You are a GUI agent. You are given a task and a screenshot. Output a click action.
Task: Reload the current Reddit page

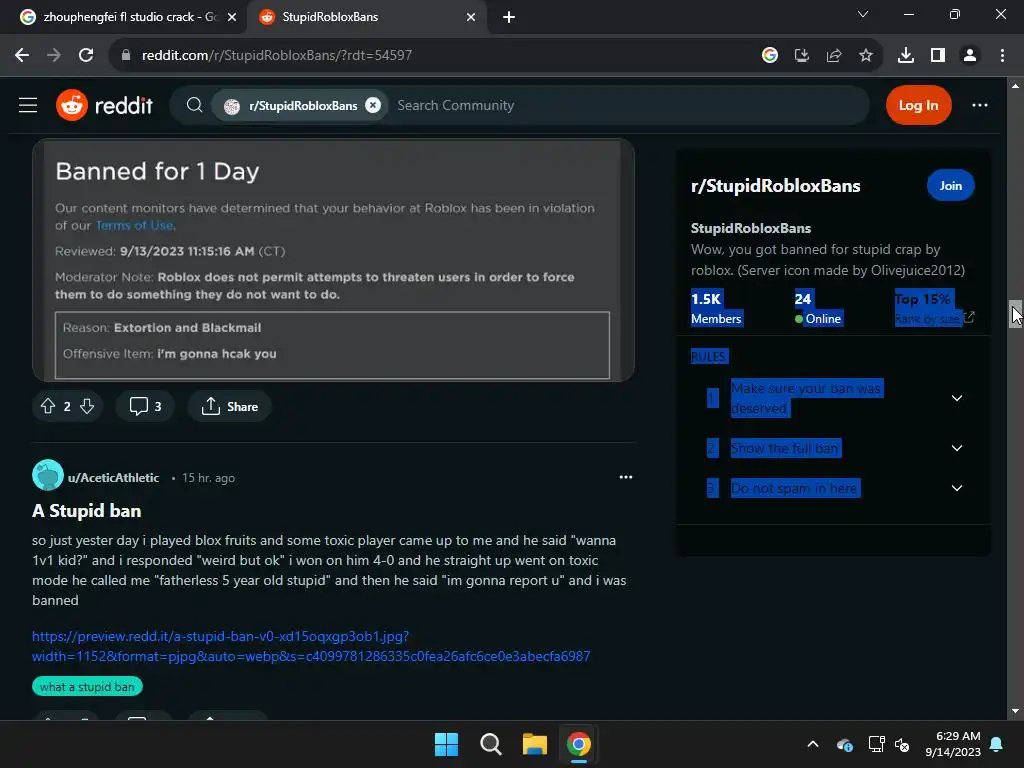(86, 56)
